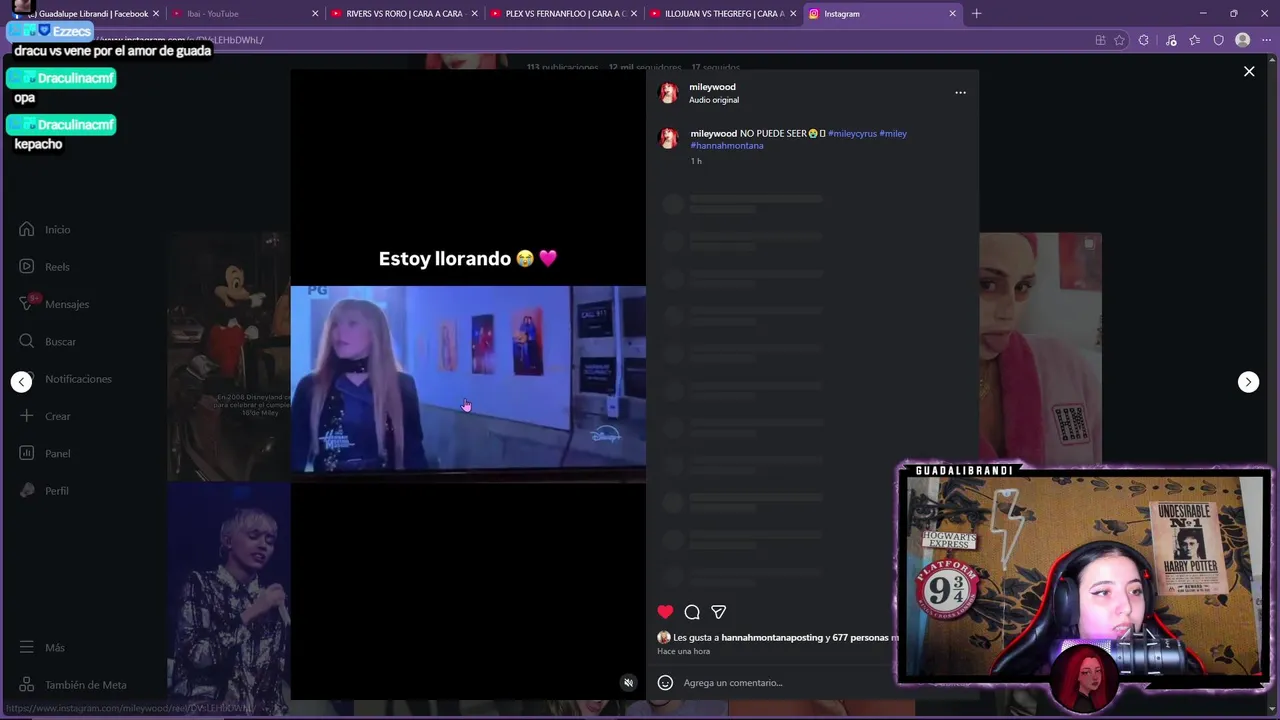Open browser extensions puzzle icon
Image resolution: width=1280 pixels, height=720 pixels.
pyautogui.click(x=1143, y=40)
